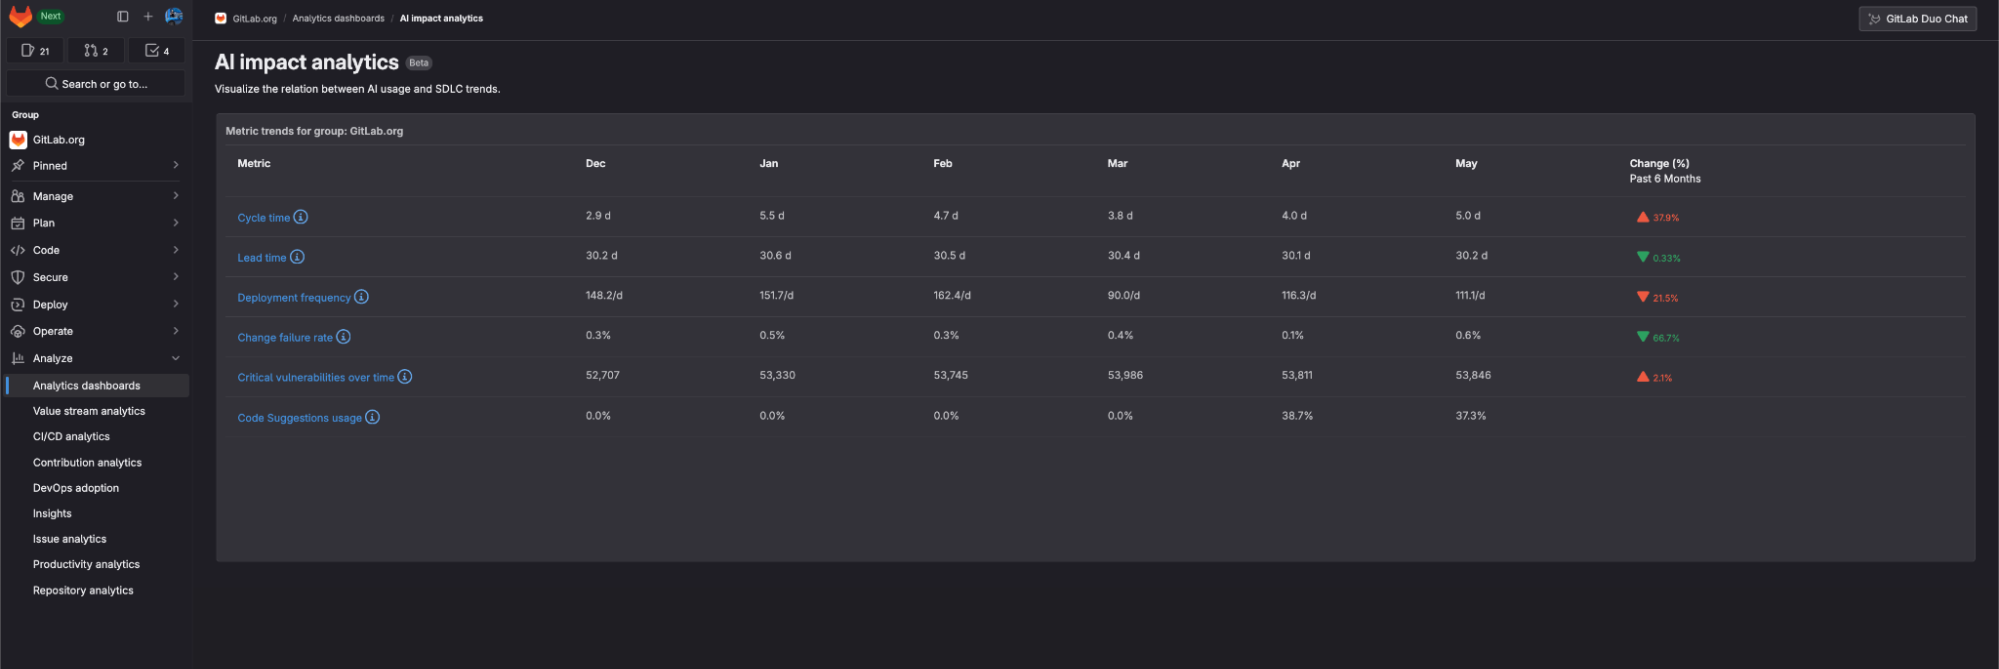
Task: Click the GitLab.org breadcrumb group icon
Action: pyautogui.click(x=221, y=18)
